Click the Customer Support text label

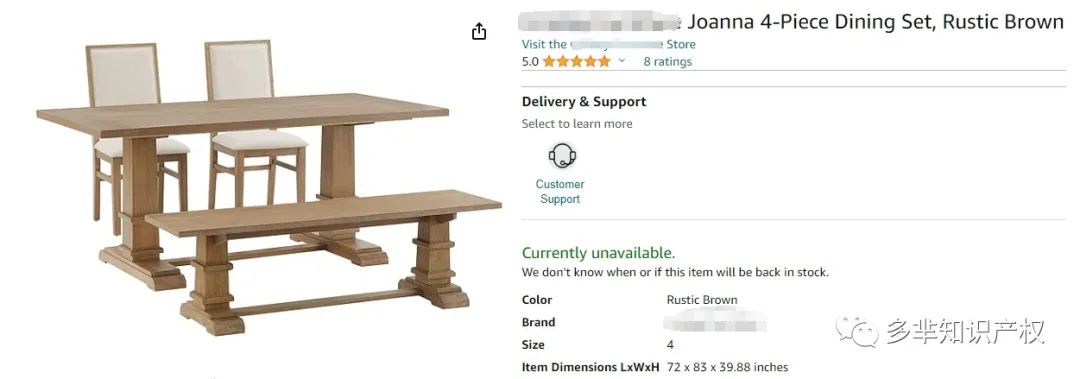[x=560, y=192]
